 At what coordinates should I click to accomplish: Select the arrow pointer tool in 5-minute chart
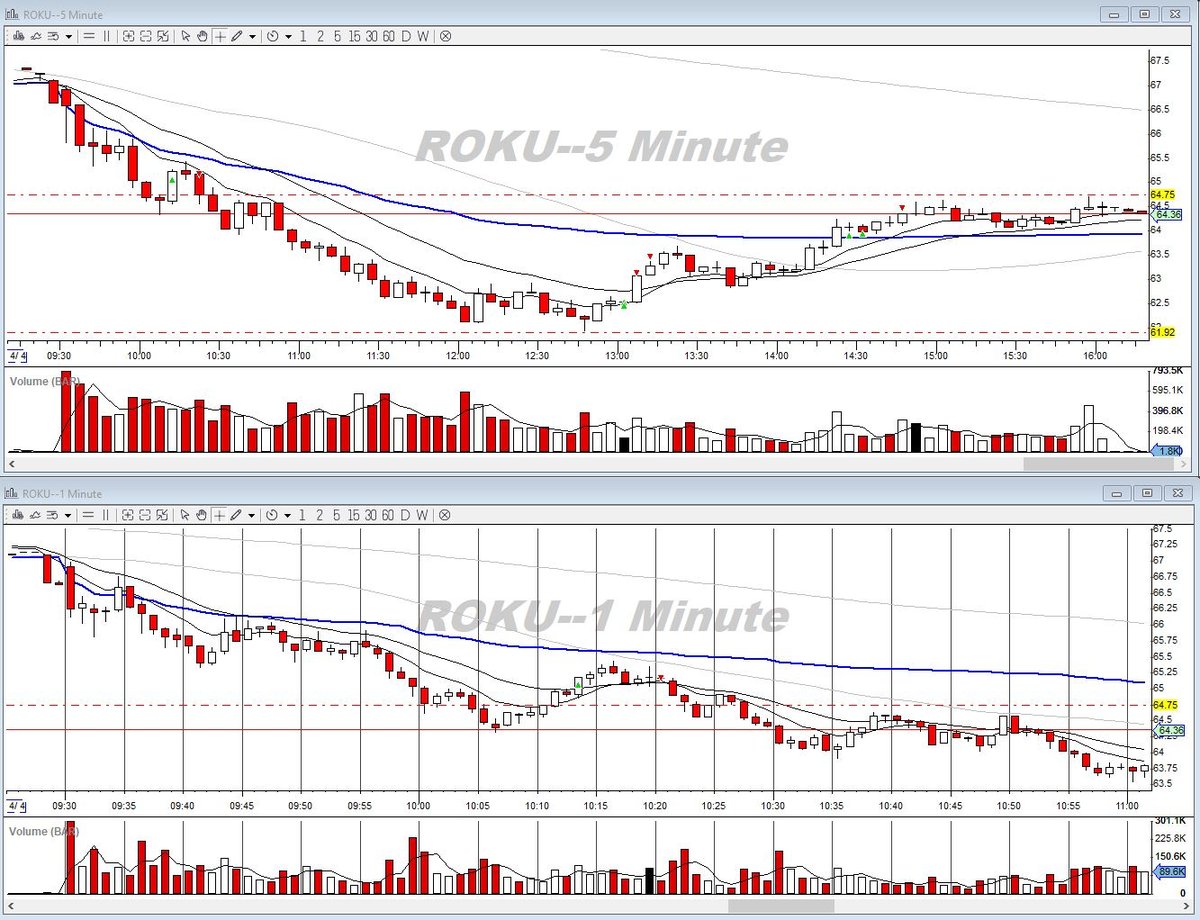(186, 35)
